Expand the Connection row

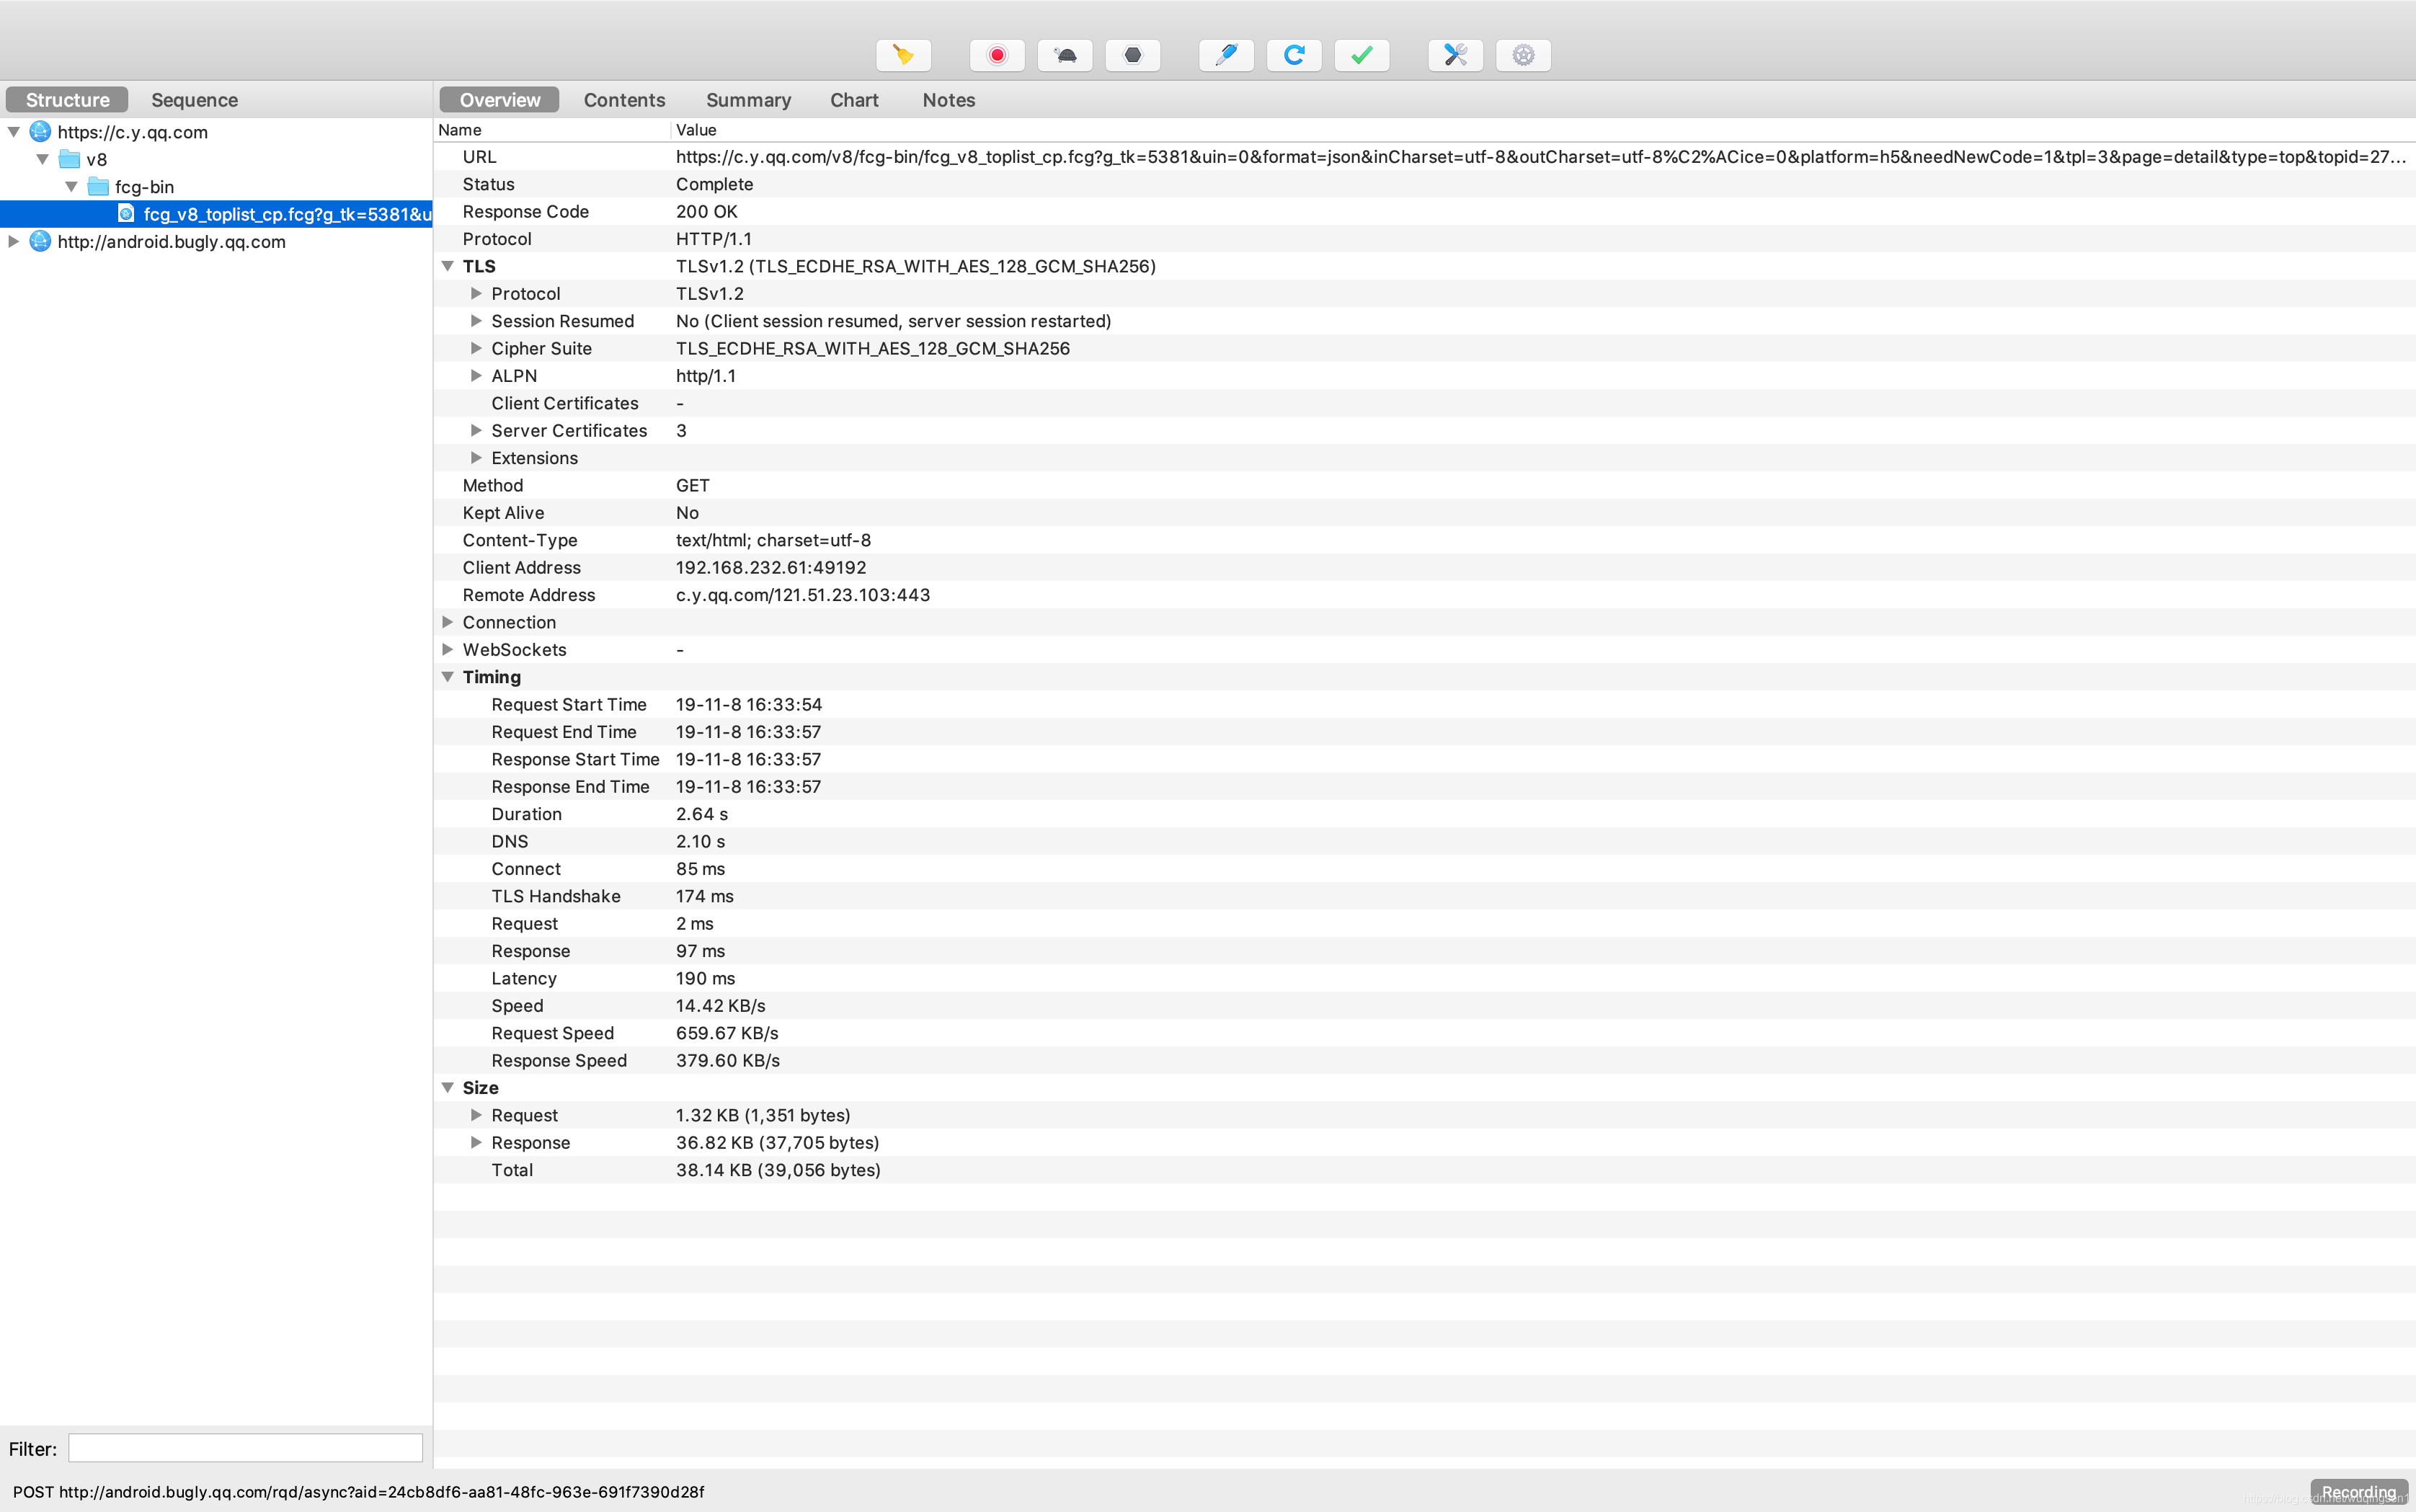click(x=448, y=622)
